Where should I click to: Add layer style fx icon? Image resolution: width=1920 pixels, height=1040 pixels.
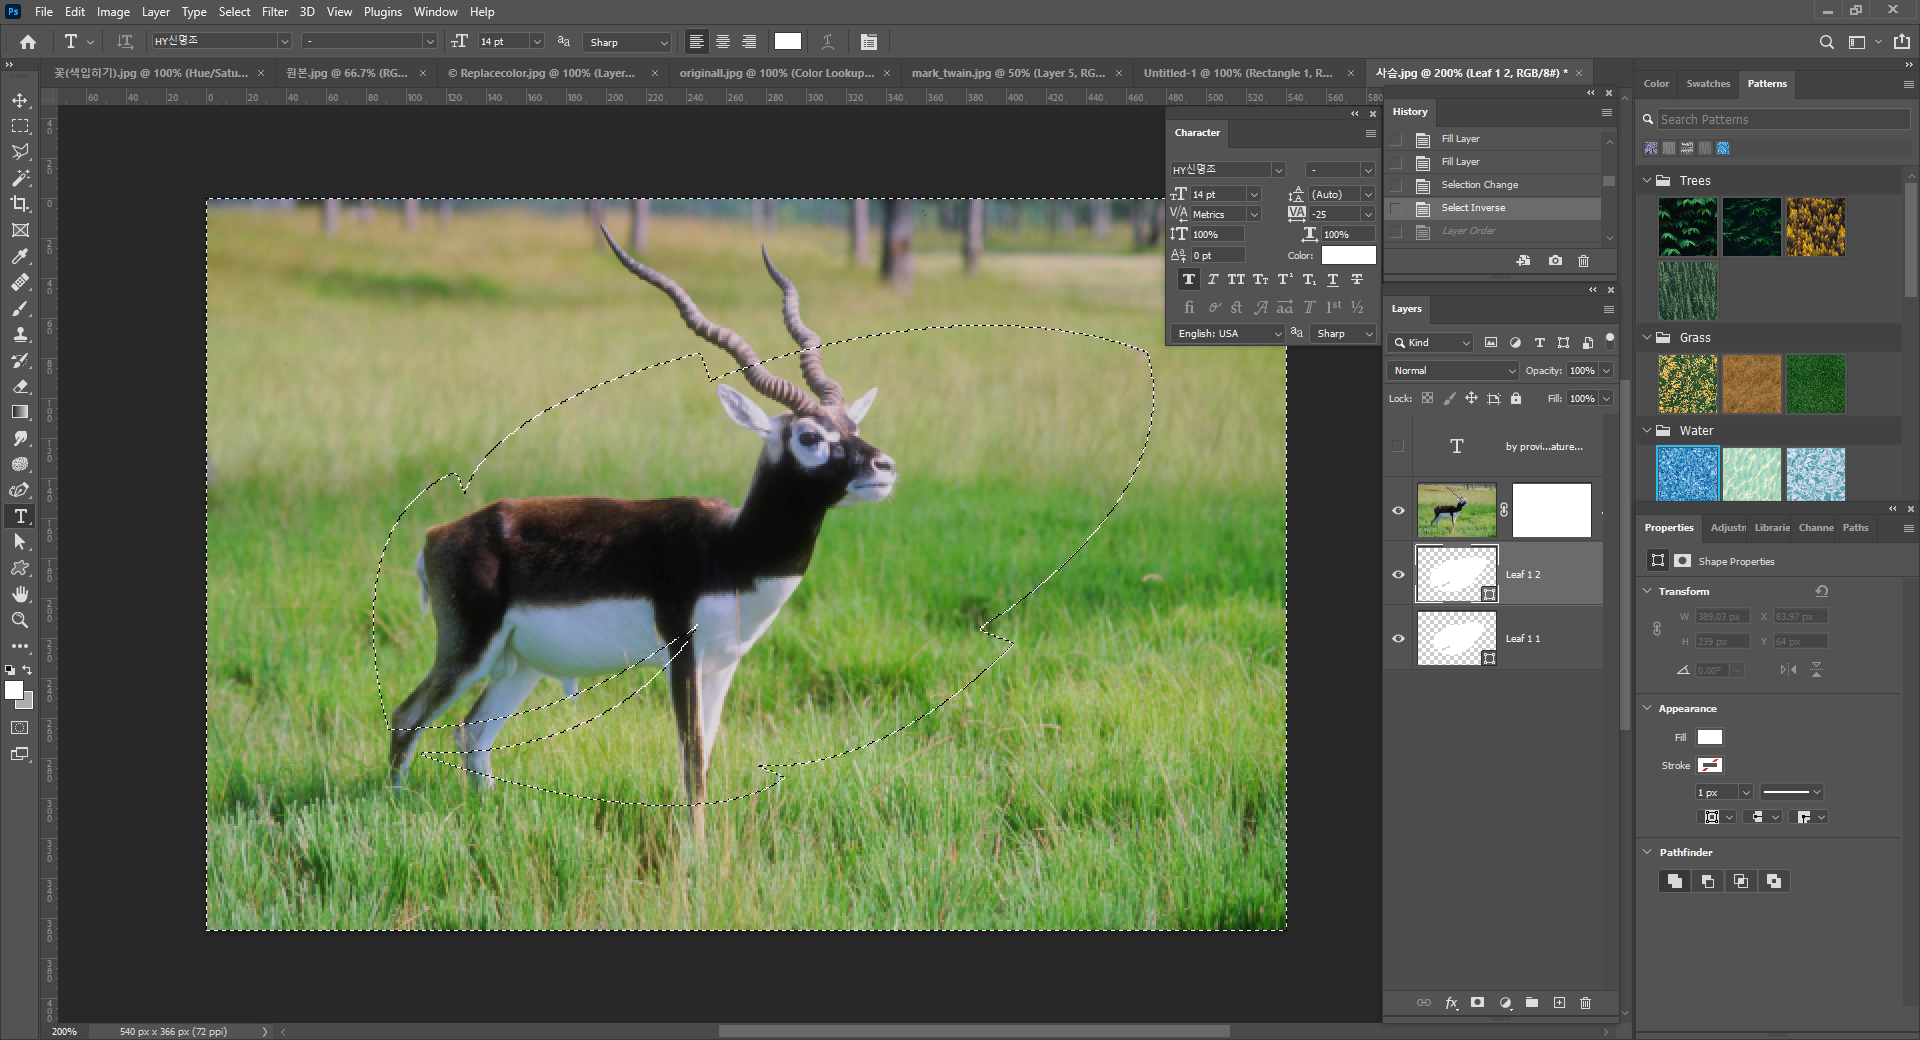tap(1451, 1003)
